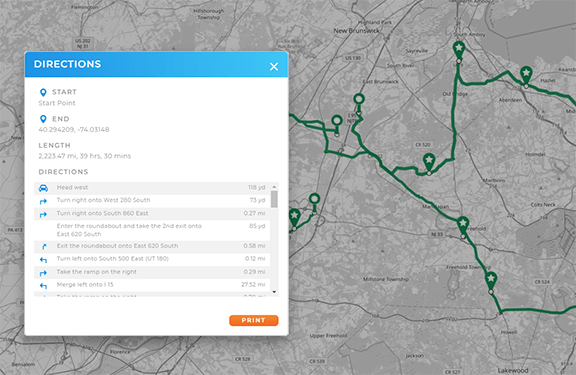Click star map marker near South Amboy
This screenshot has height=375, width=576.
(x=458, y=51)
